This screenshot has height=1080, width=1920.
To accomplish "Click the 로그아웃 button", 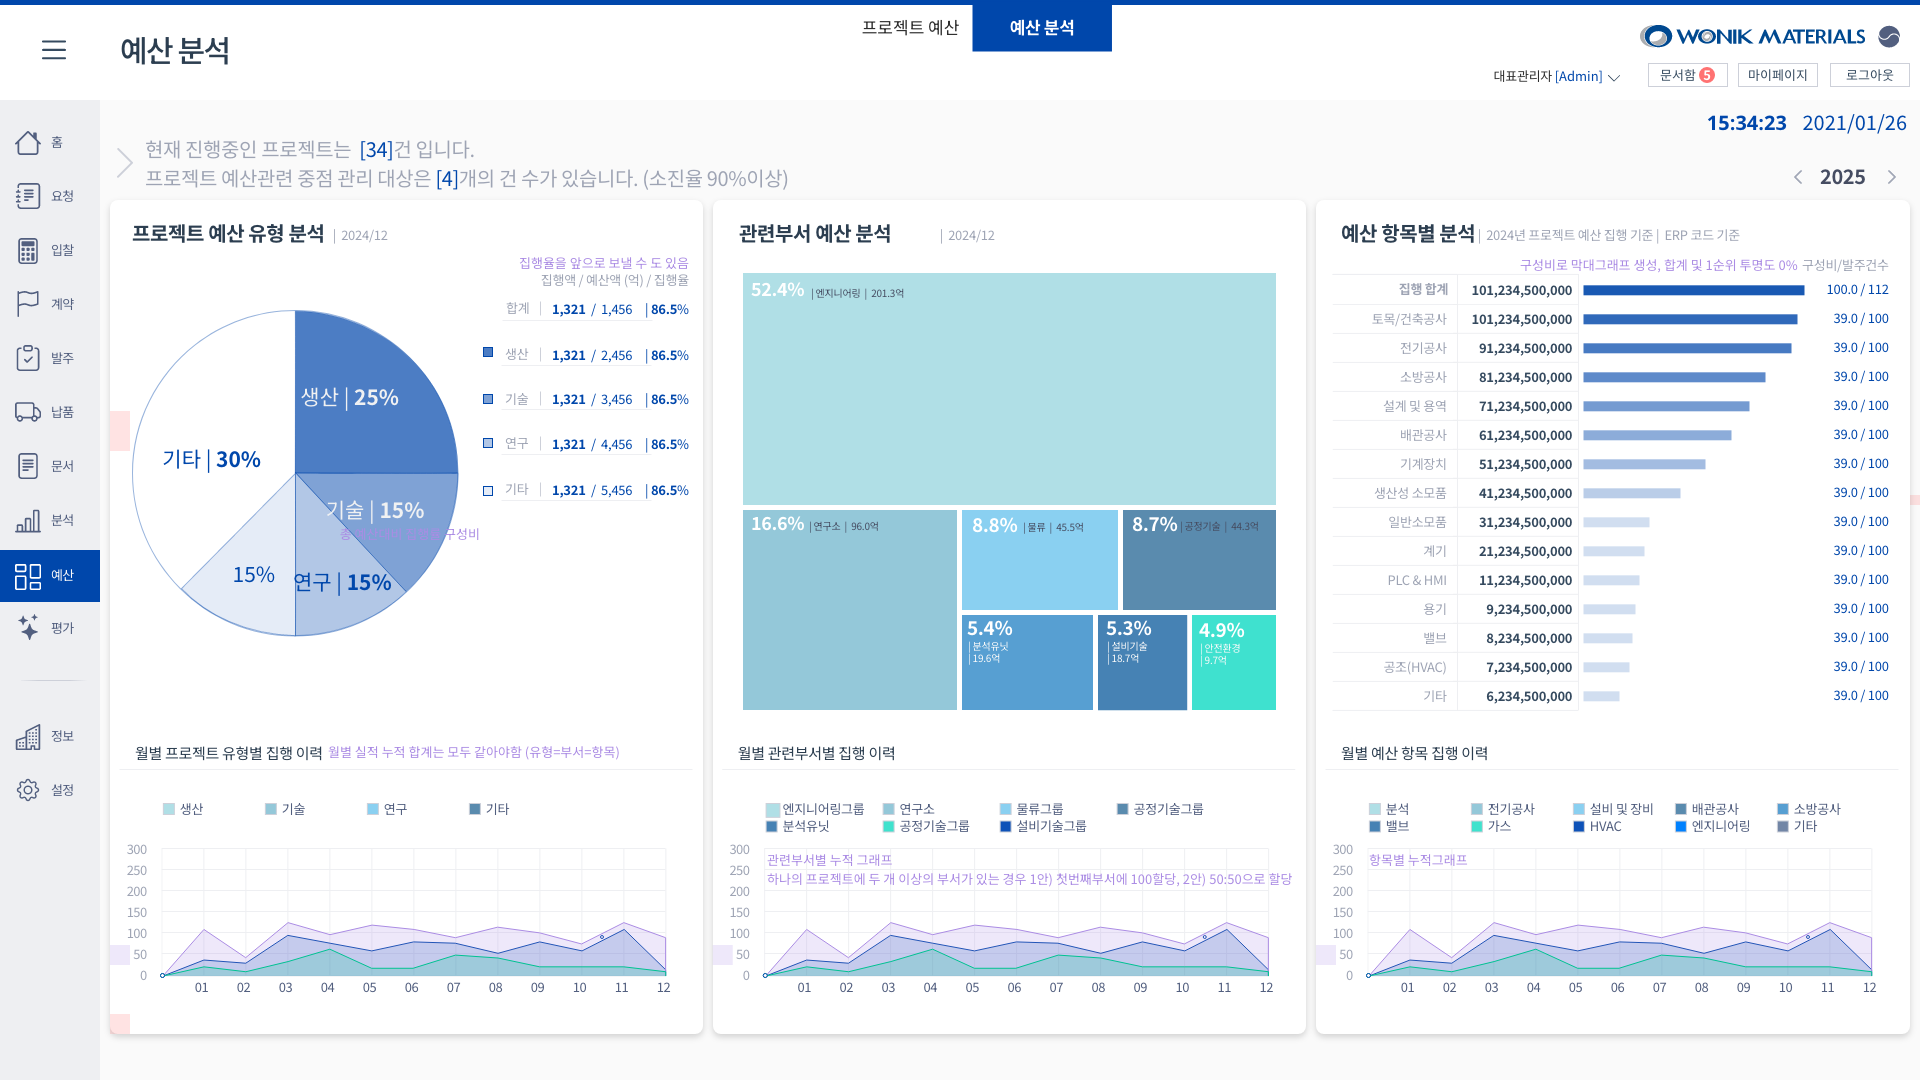I will click(x=1869, y=75).
